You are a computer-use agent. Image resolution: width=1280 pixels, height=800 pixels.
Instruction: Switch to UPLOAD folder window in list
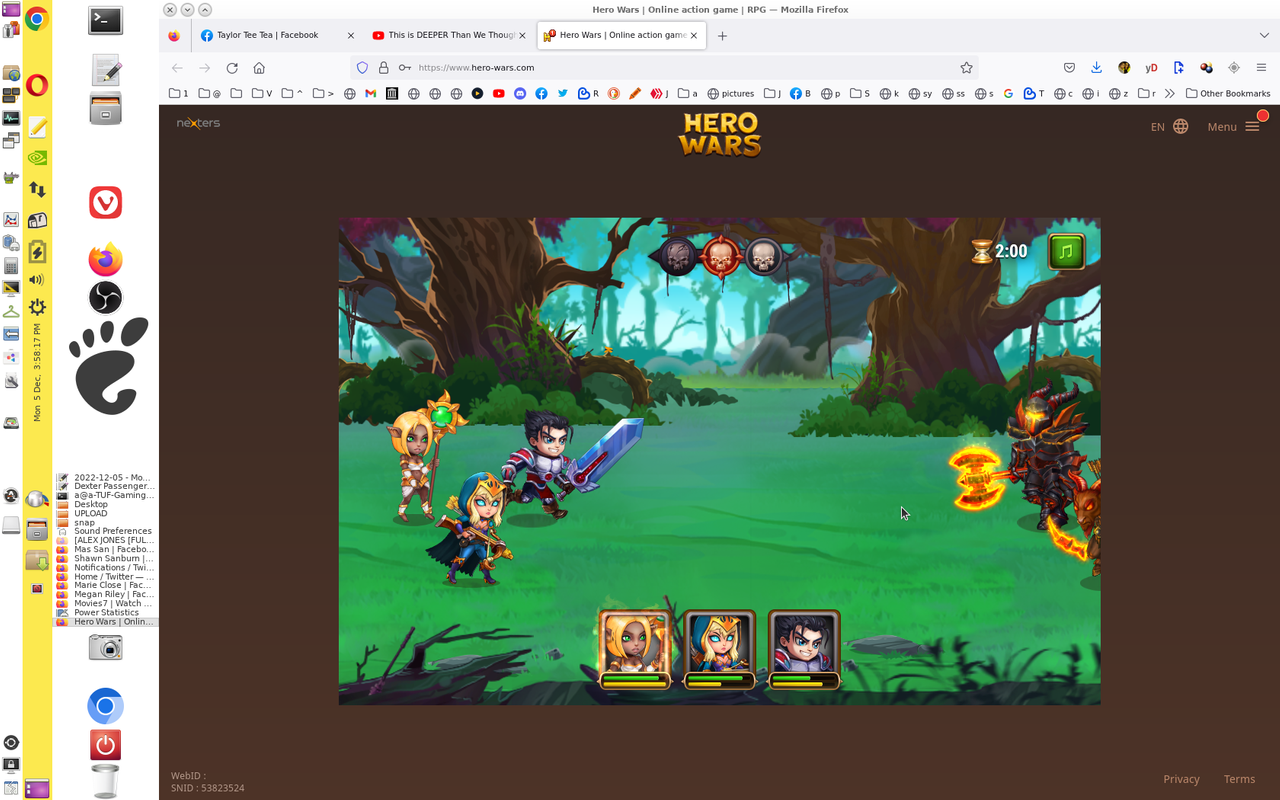107,514
